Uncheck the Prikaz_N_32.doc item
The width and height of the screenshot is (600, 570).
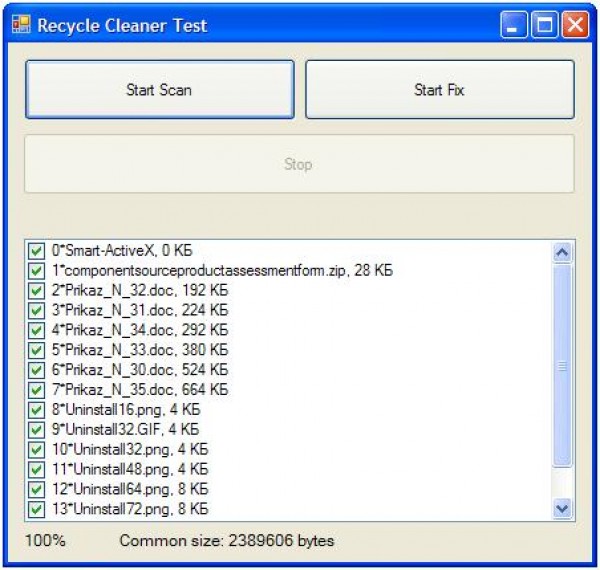tap(37, 290)
